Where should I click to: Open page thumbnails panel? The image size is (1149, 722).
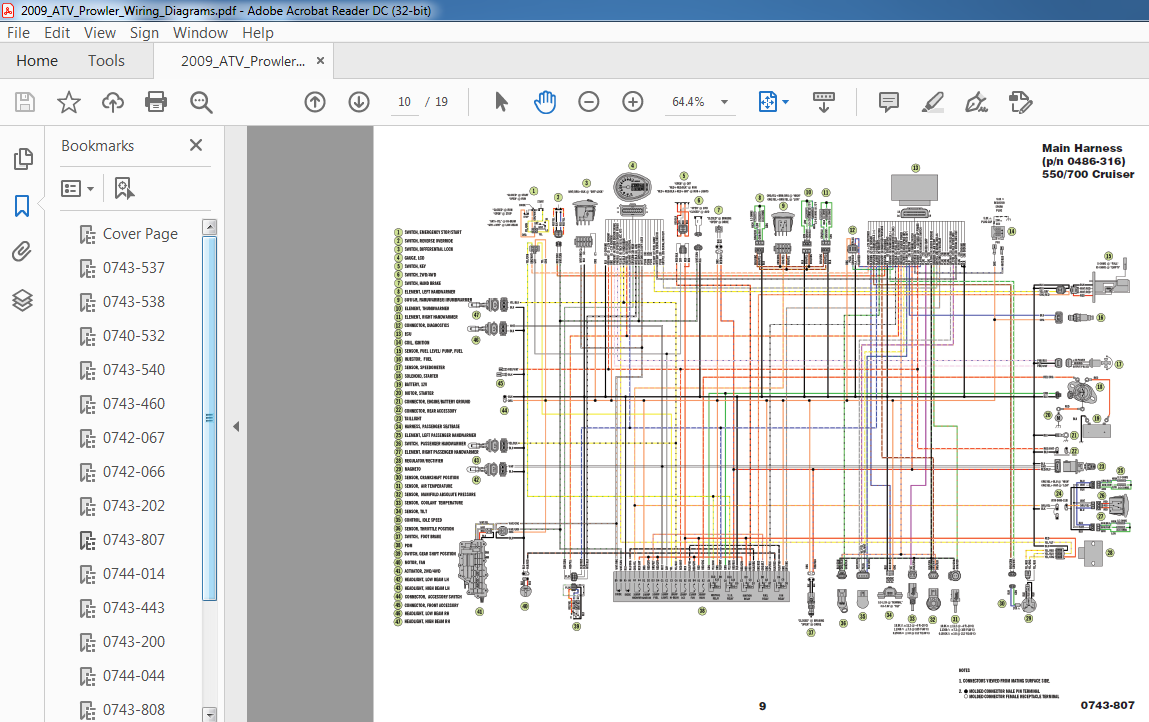point(23,158)
